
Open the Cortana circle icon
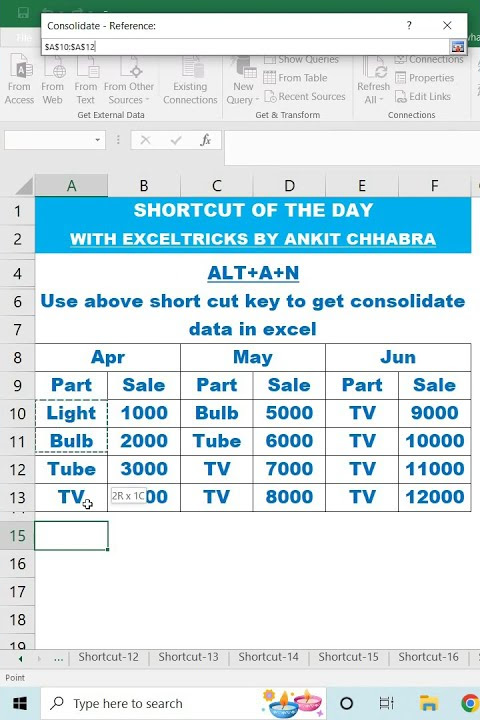click(347, 703)
